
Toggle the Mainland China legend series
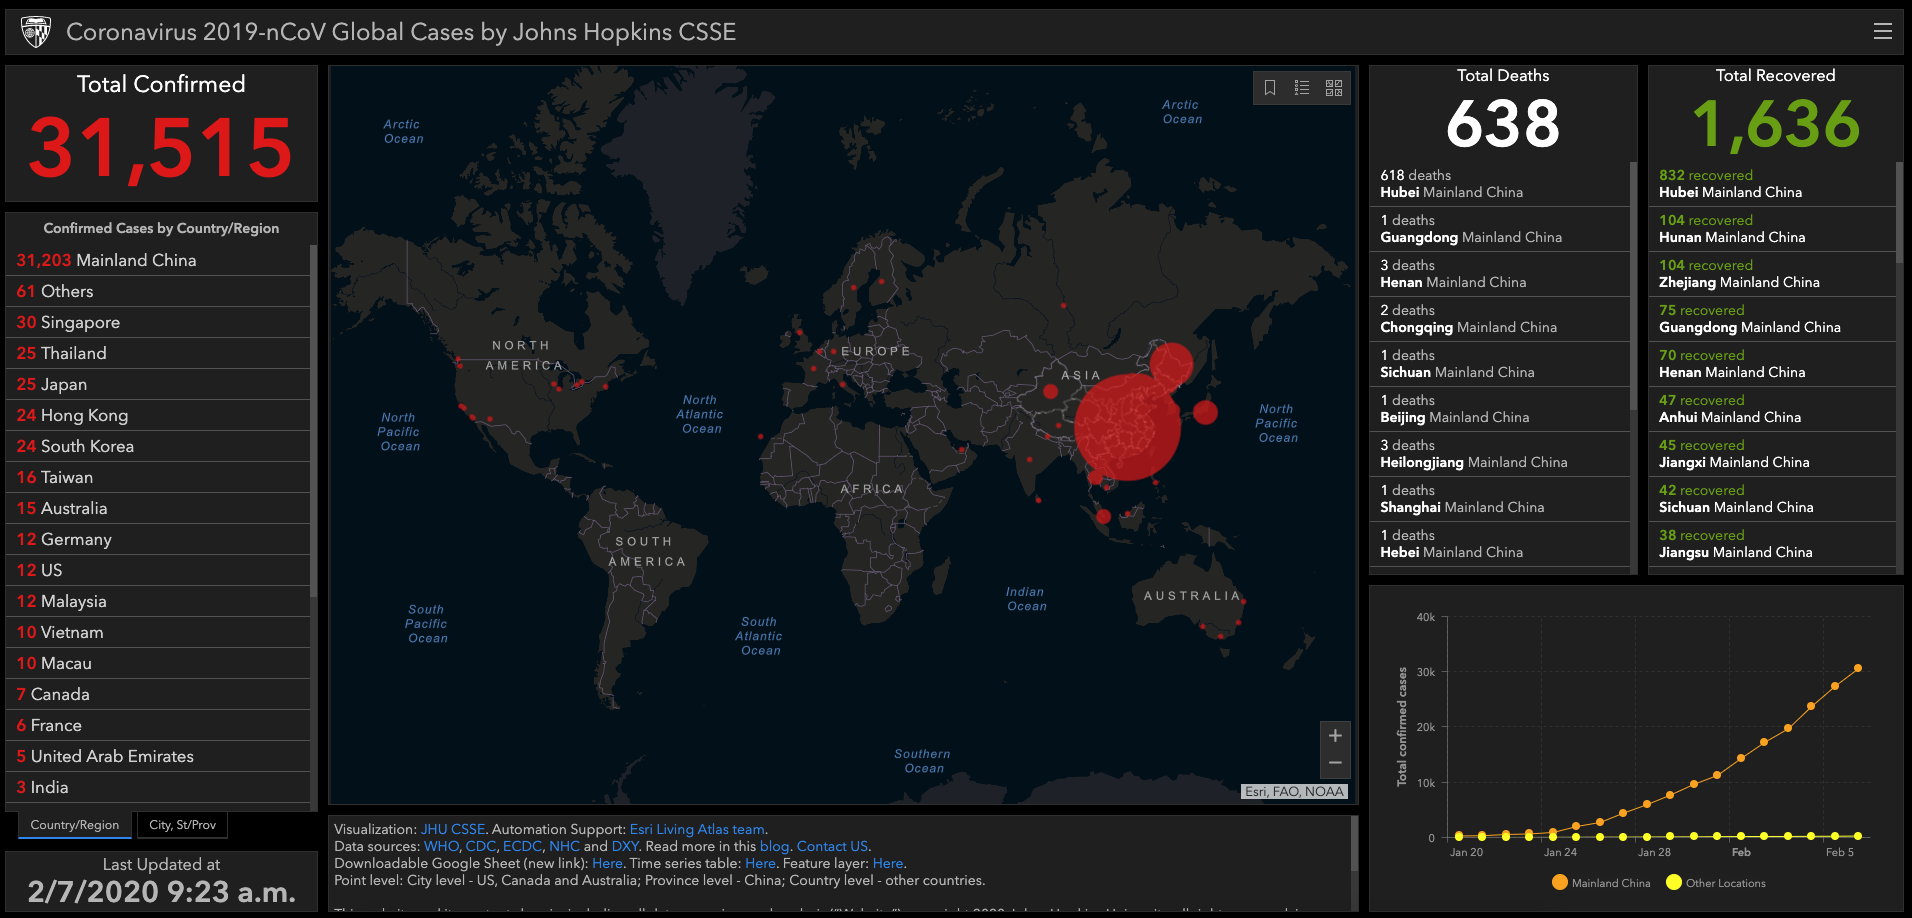point(1601,883)
